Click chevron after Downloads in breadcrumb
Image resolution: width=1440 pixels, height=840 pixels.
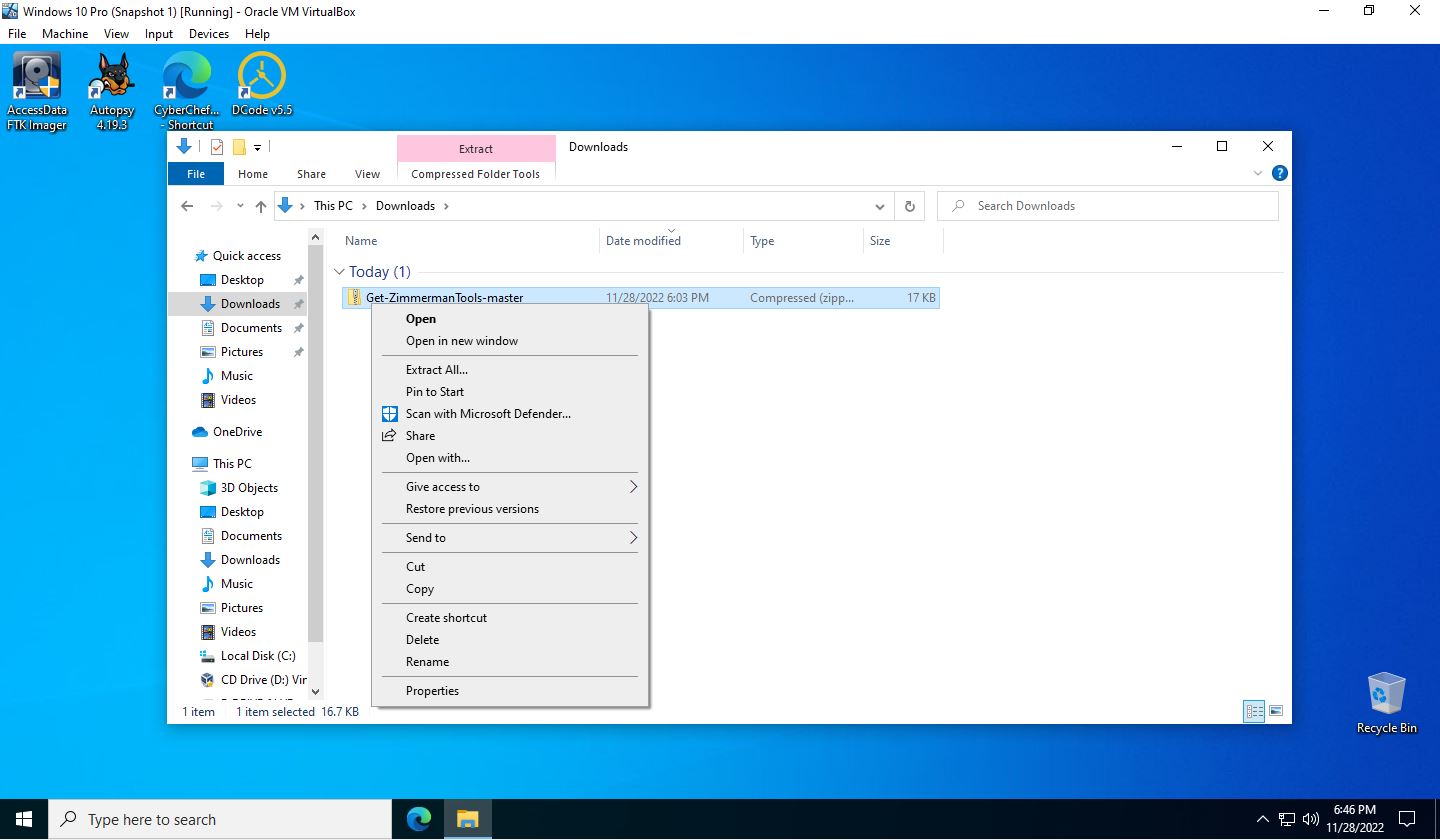pyautogui.click(x=446, y=206)
